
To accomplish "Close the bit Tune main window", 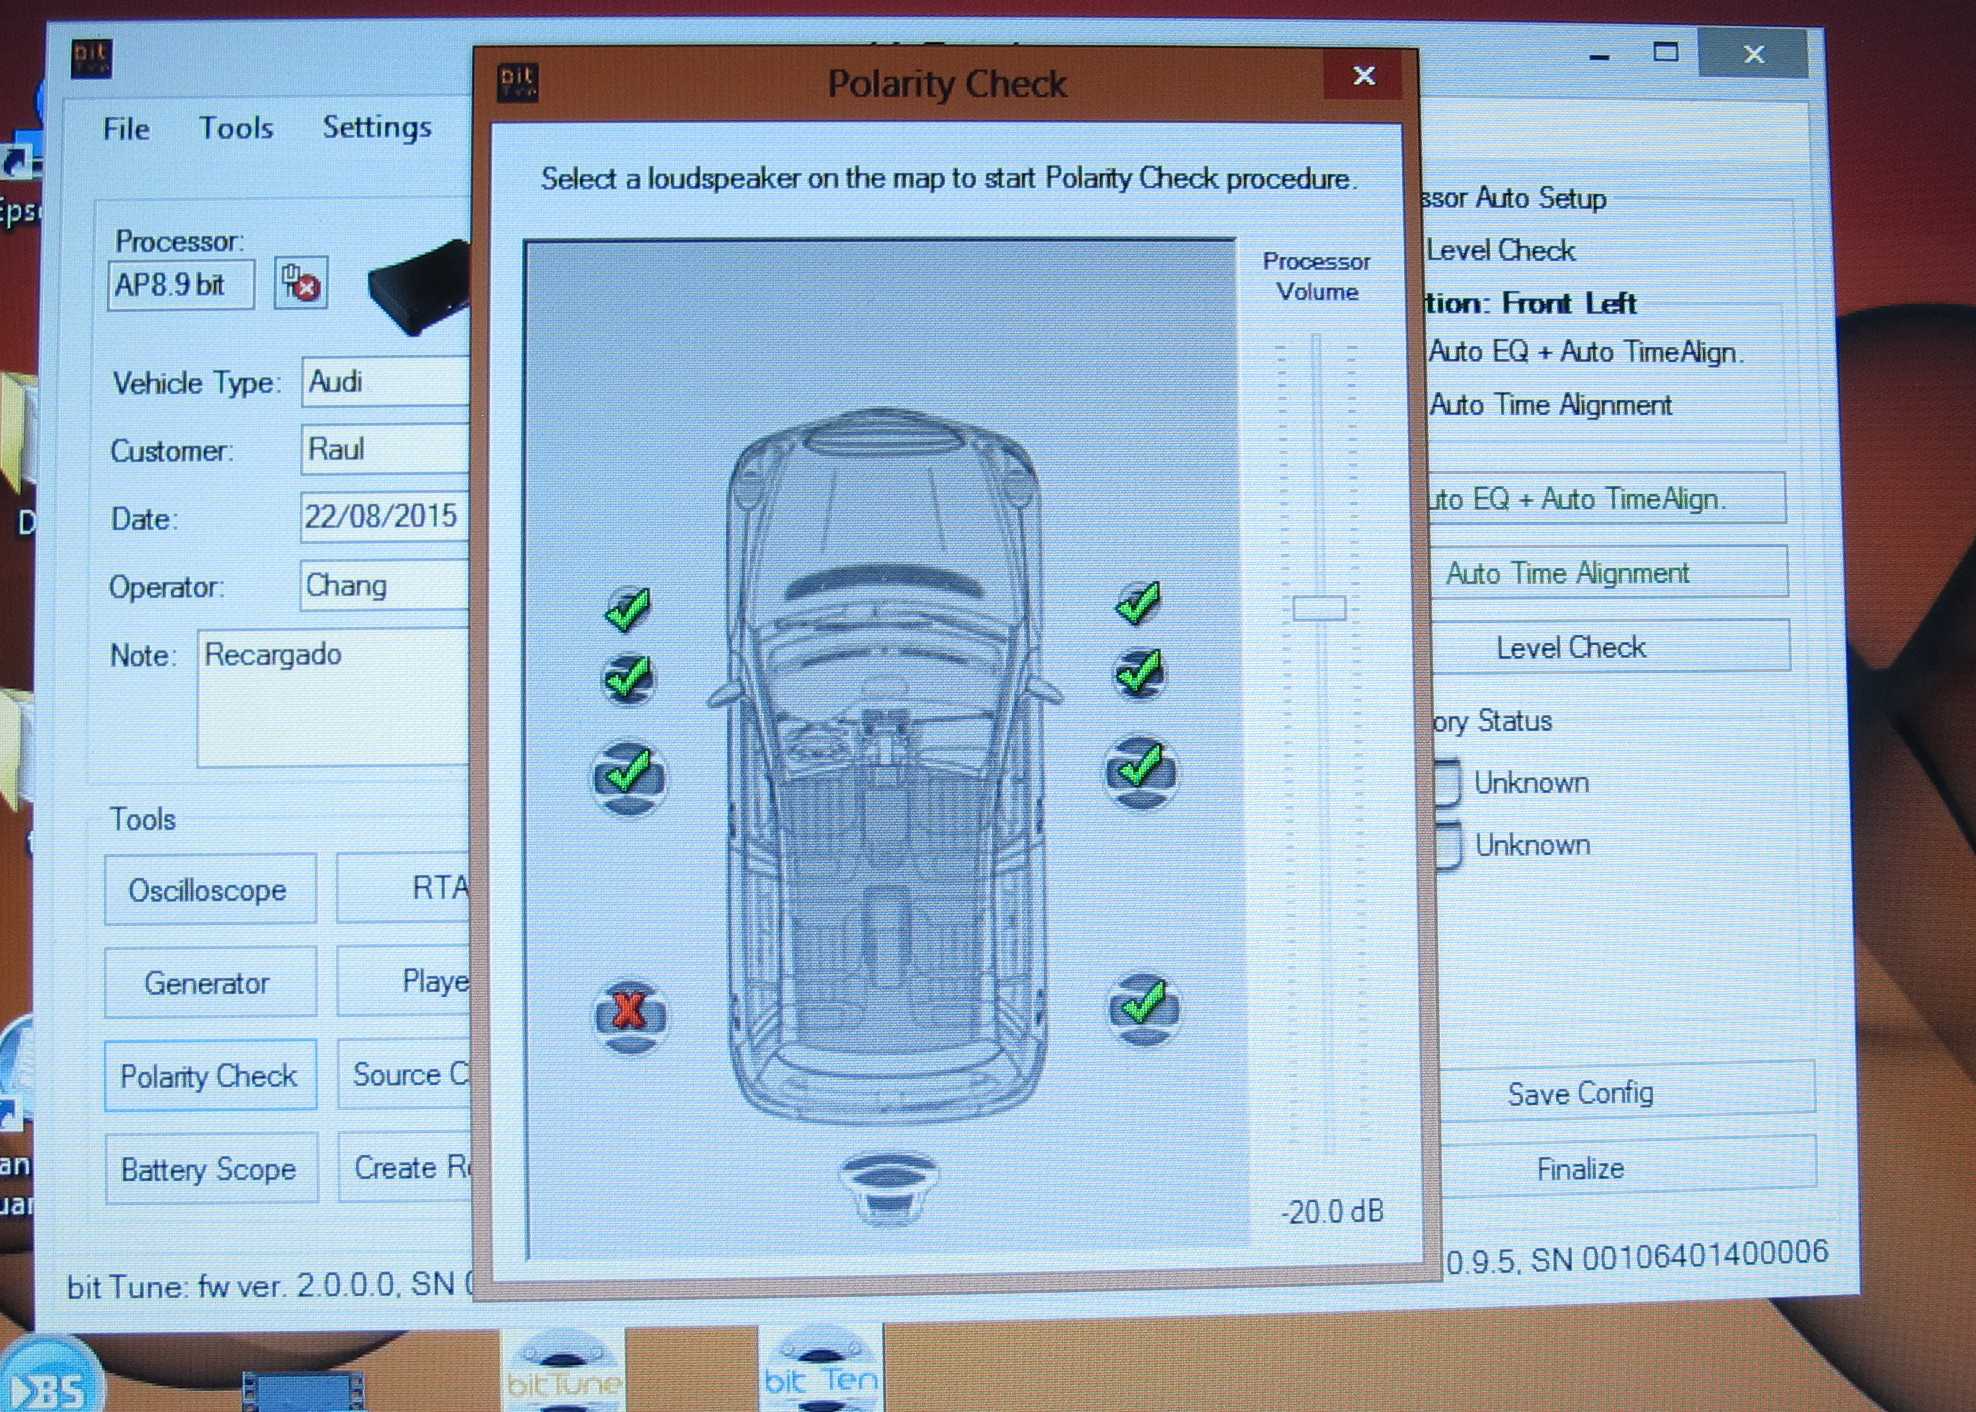I will pyautogui.click(x=1753, y=54).
